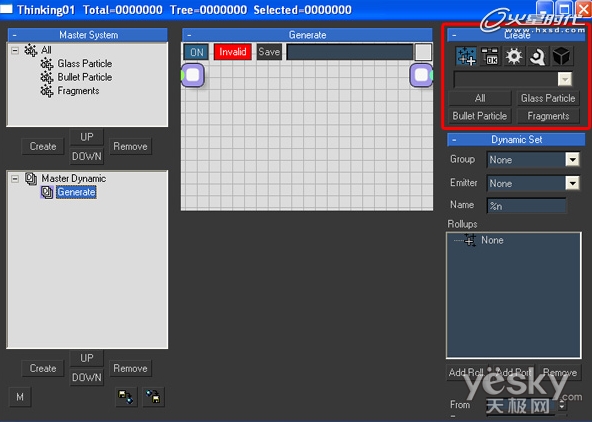Toggle the M button
This screenshot has width=592, height=422.
point(20,397)
